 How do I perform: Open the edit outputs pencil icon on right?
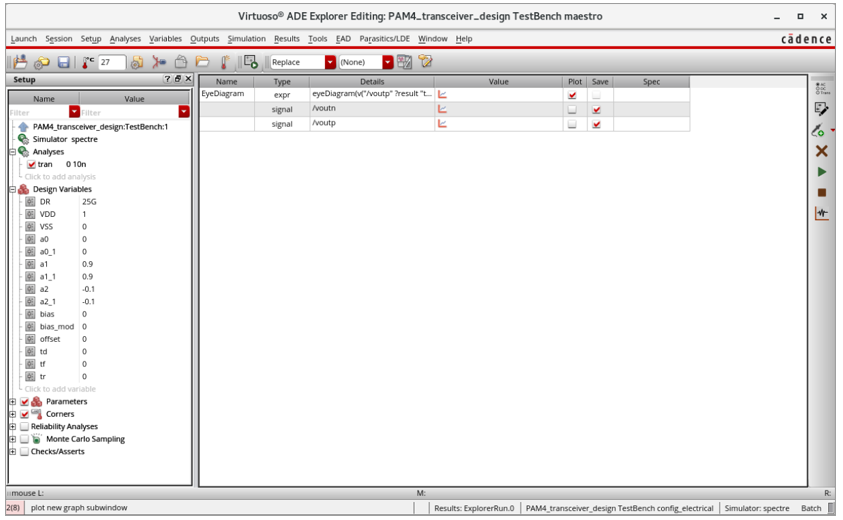click(821, 109)
